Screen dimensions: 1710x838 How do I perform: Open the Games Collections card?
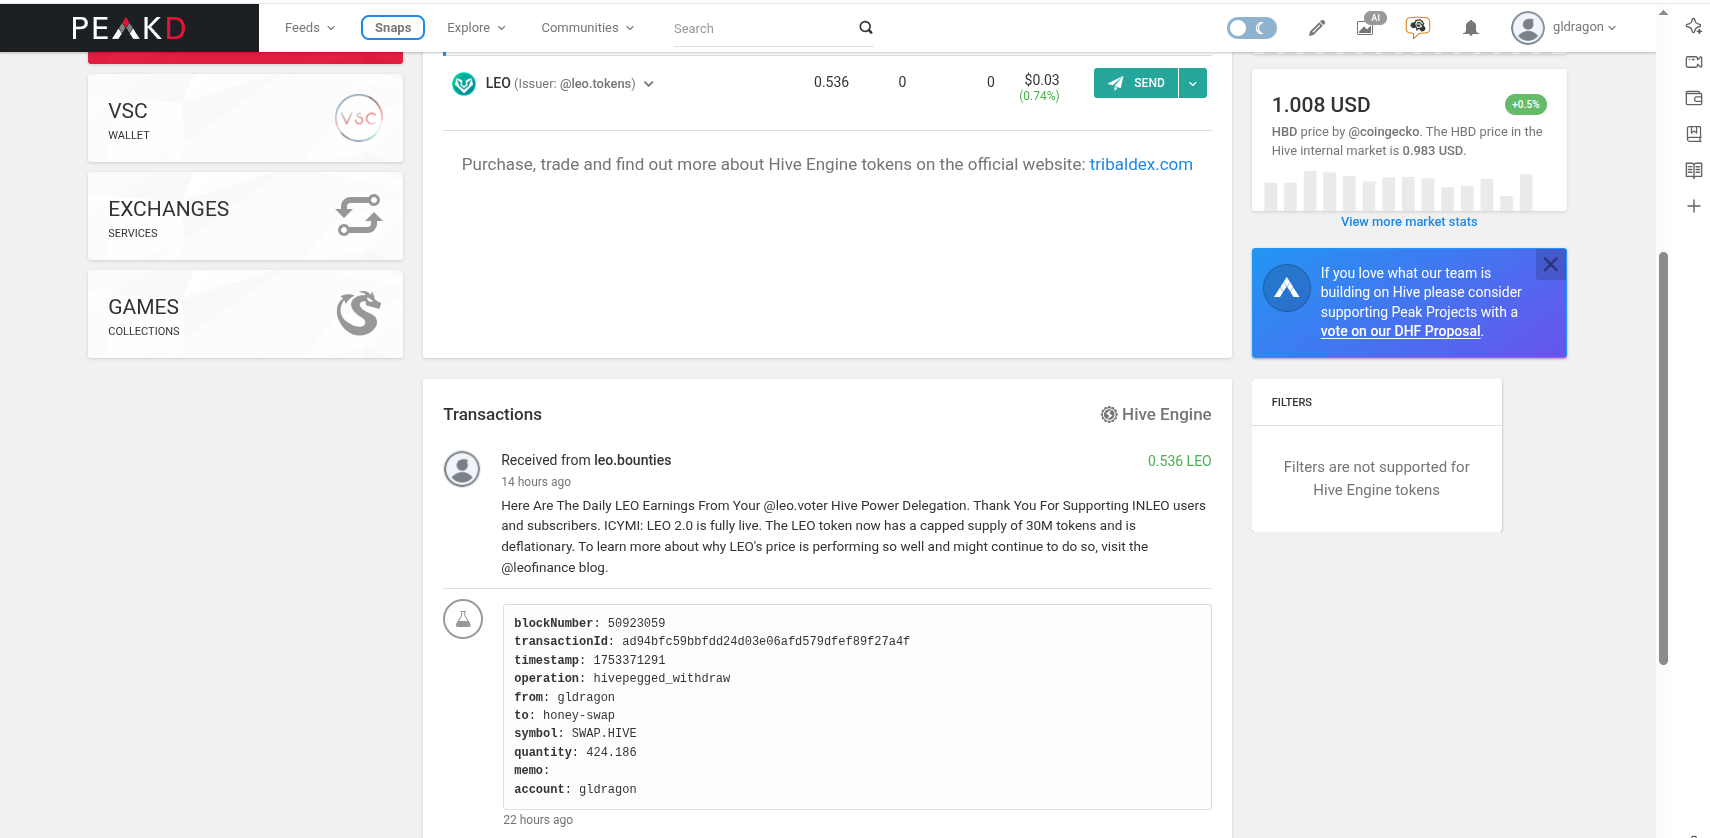coord(245,314)
